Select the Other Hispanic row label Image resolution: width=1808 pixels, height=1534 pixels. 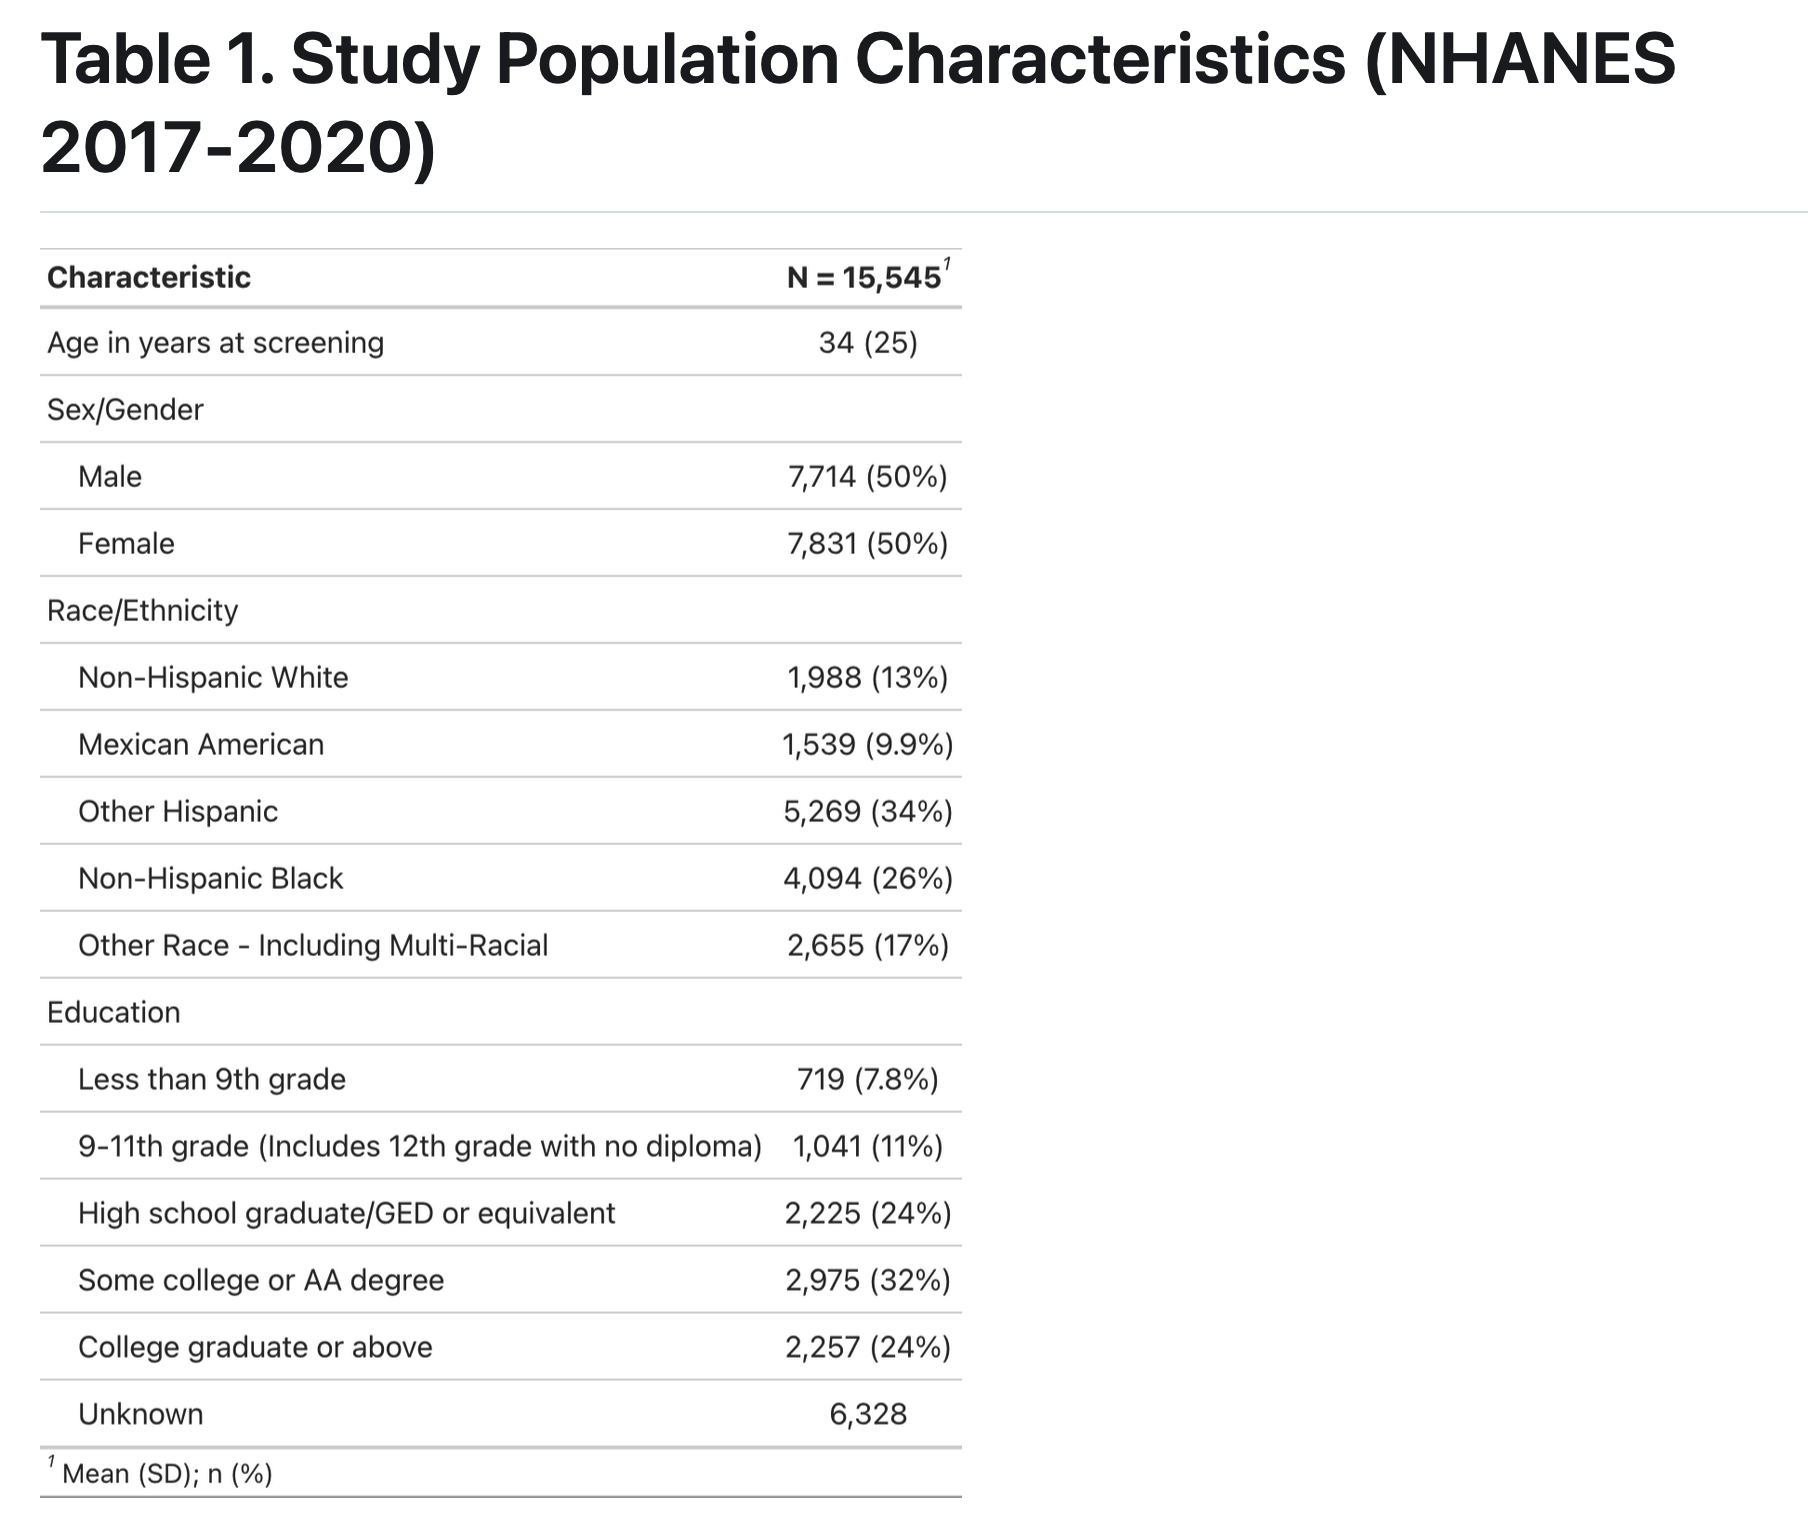click(x=178, y=812)
